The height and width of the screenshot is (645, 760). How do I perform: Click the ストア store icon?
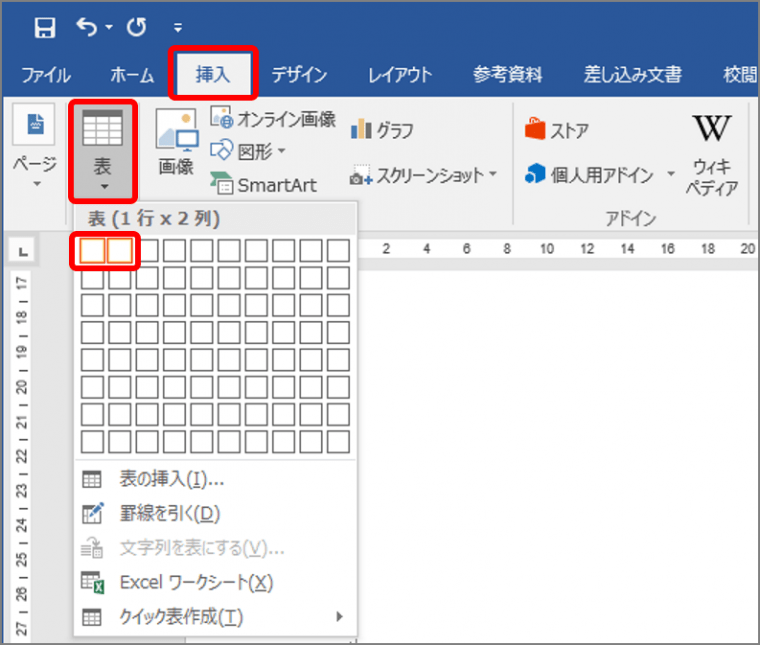(x=535, y=129)
